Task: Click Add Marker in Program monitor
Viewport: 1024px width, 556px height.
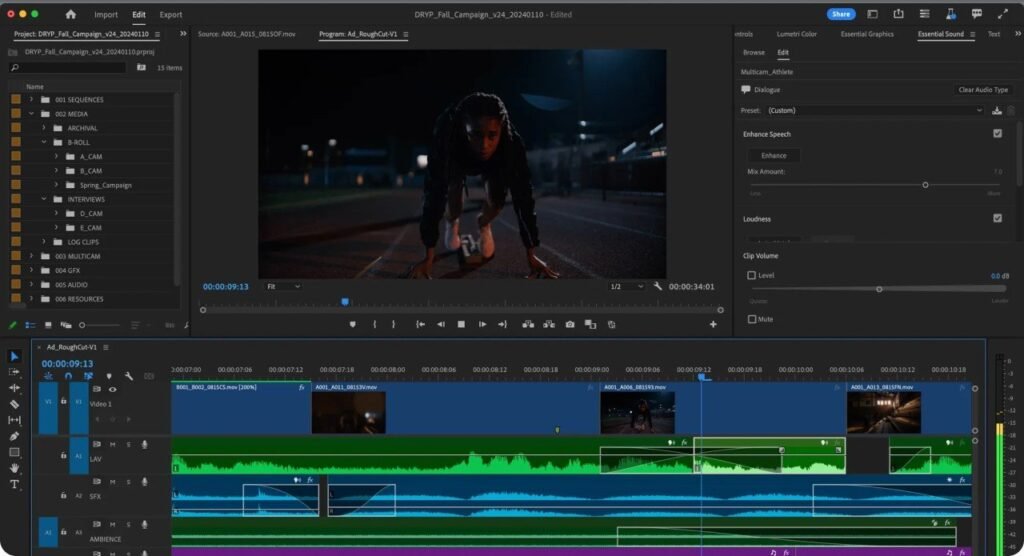Action: click(353, 324)
